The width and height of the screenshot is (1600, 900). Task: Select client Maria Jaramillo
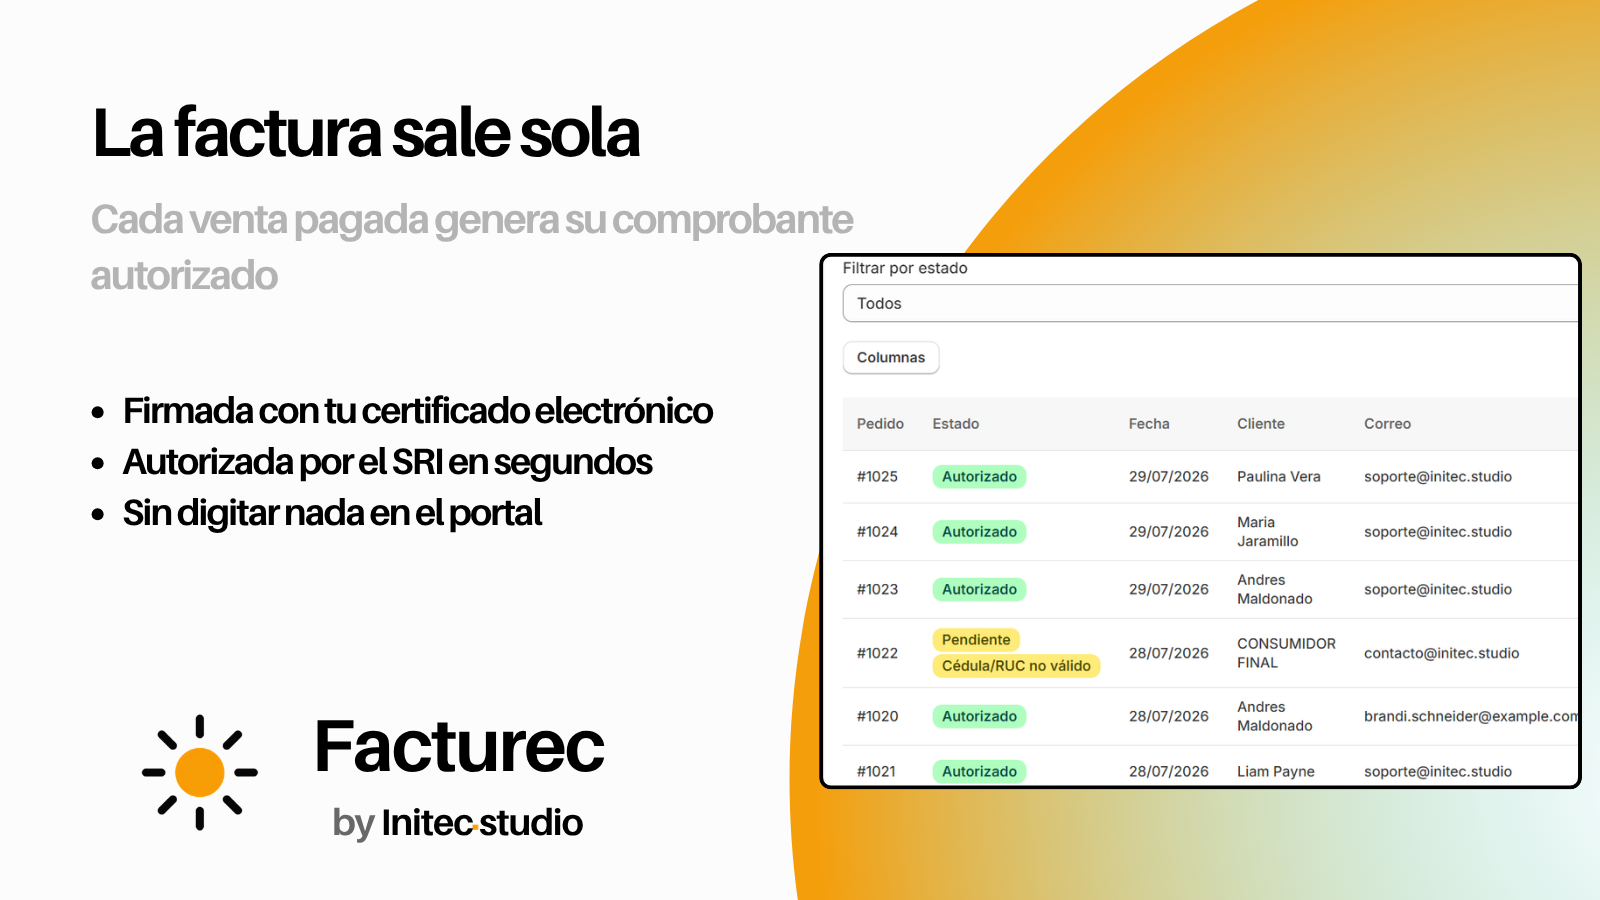point(1268,532)
